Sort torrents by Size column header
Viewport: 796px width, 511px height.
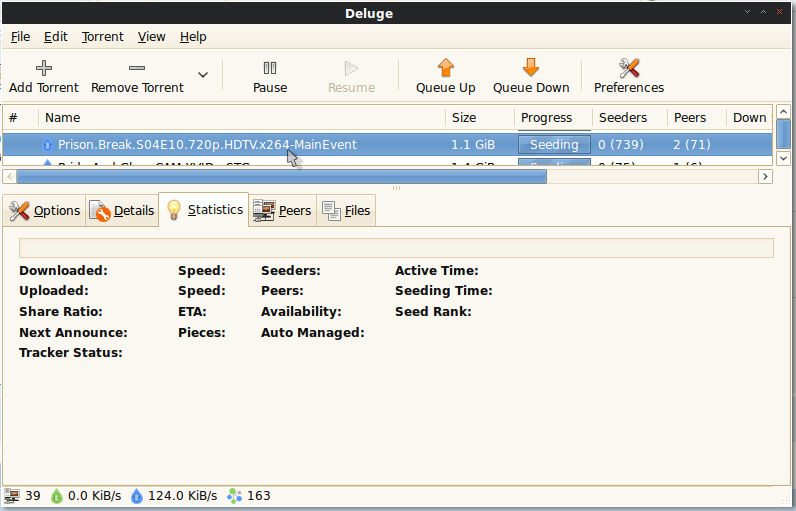tap(480, 118)
